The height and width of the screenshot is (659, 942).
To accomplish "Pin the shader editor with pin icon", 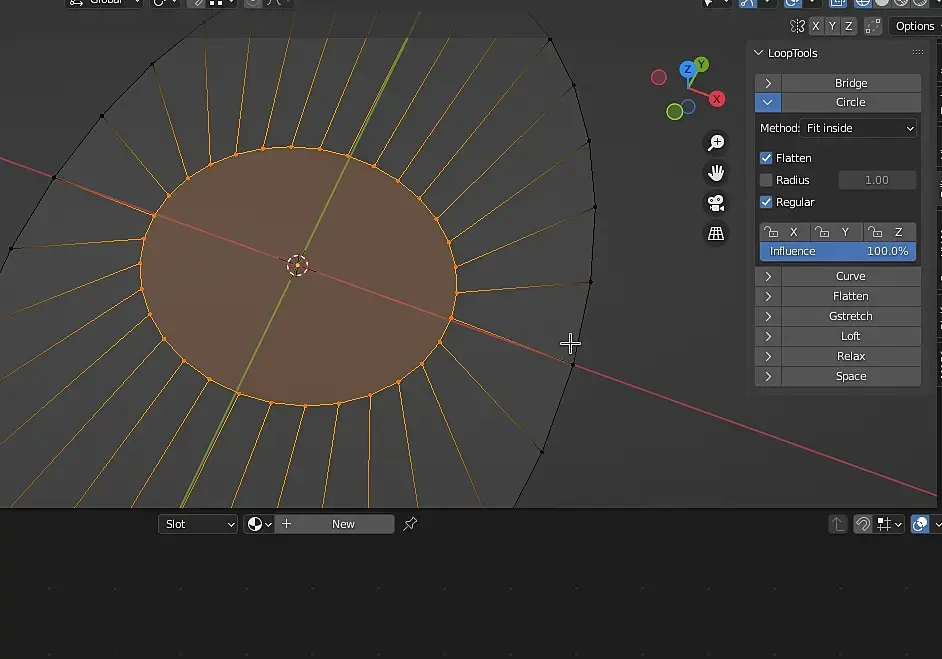I will (x=410, y=524).
